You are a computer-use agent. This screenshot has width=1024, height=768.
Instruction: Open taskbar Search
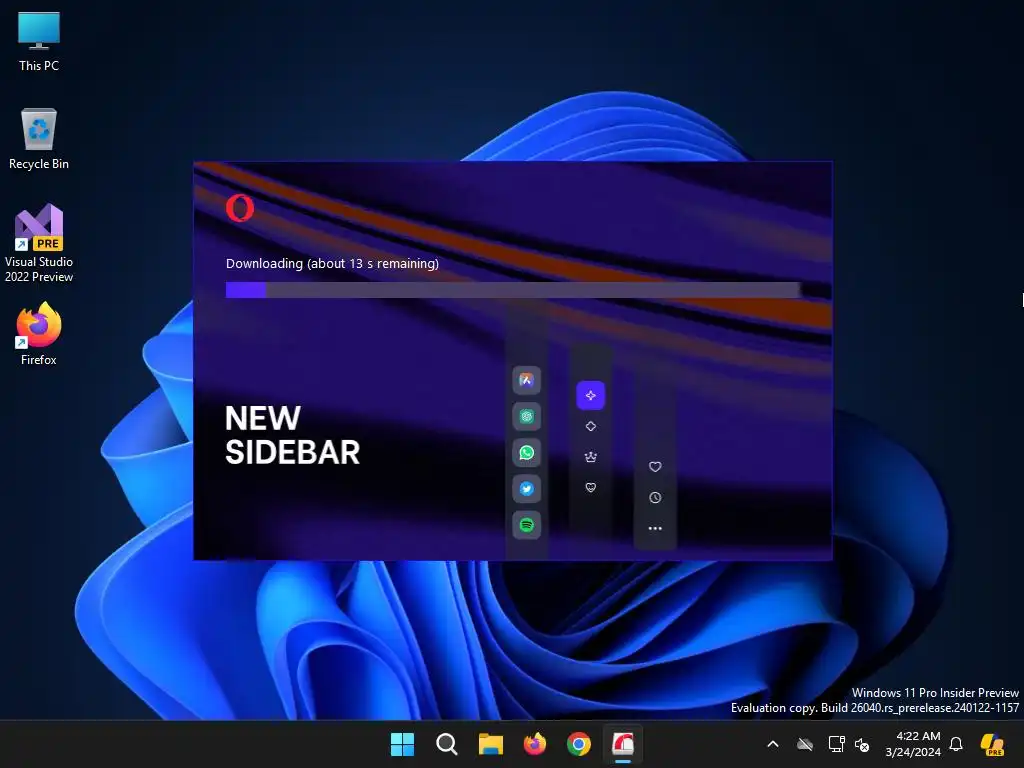click(447, 744)
